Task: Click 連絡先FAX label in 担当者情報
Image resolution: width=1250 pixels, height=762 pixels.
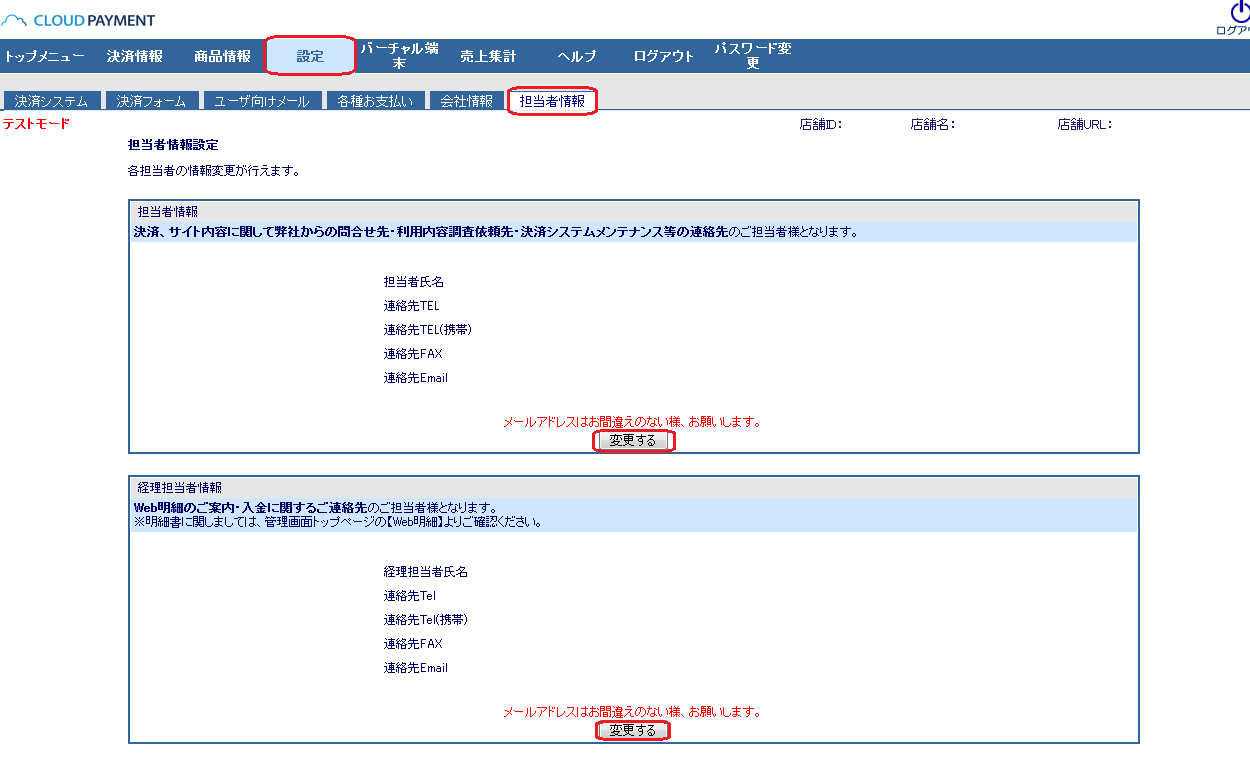Action: (x=413, y=354)
